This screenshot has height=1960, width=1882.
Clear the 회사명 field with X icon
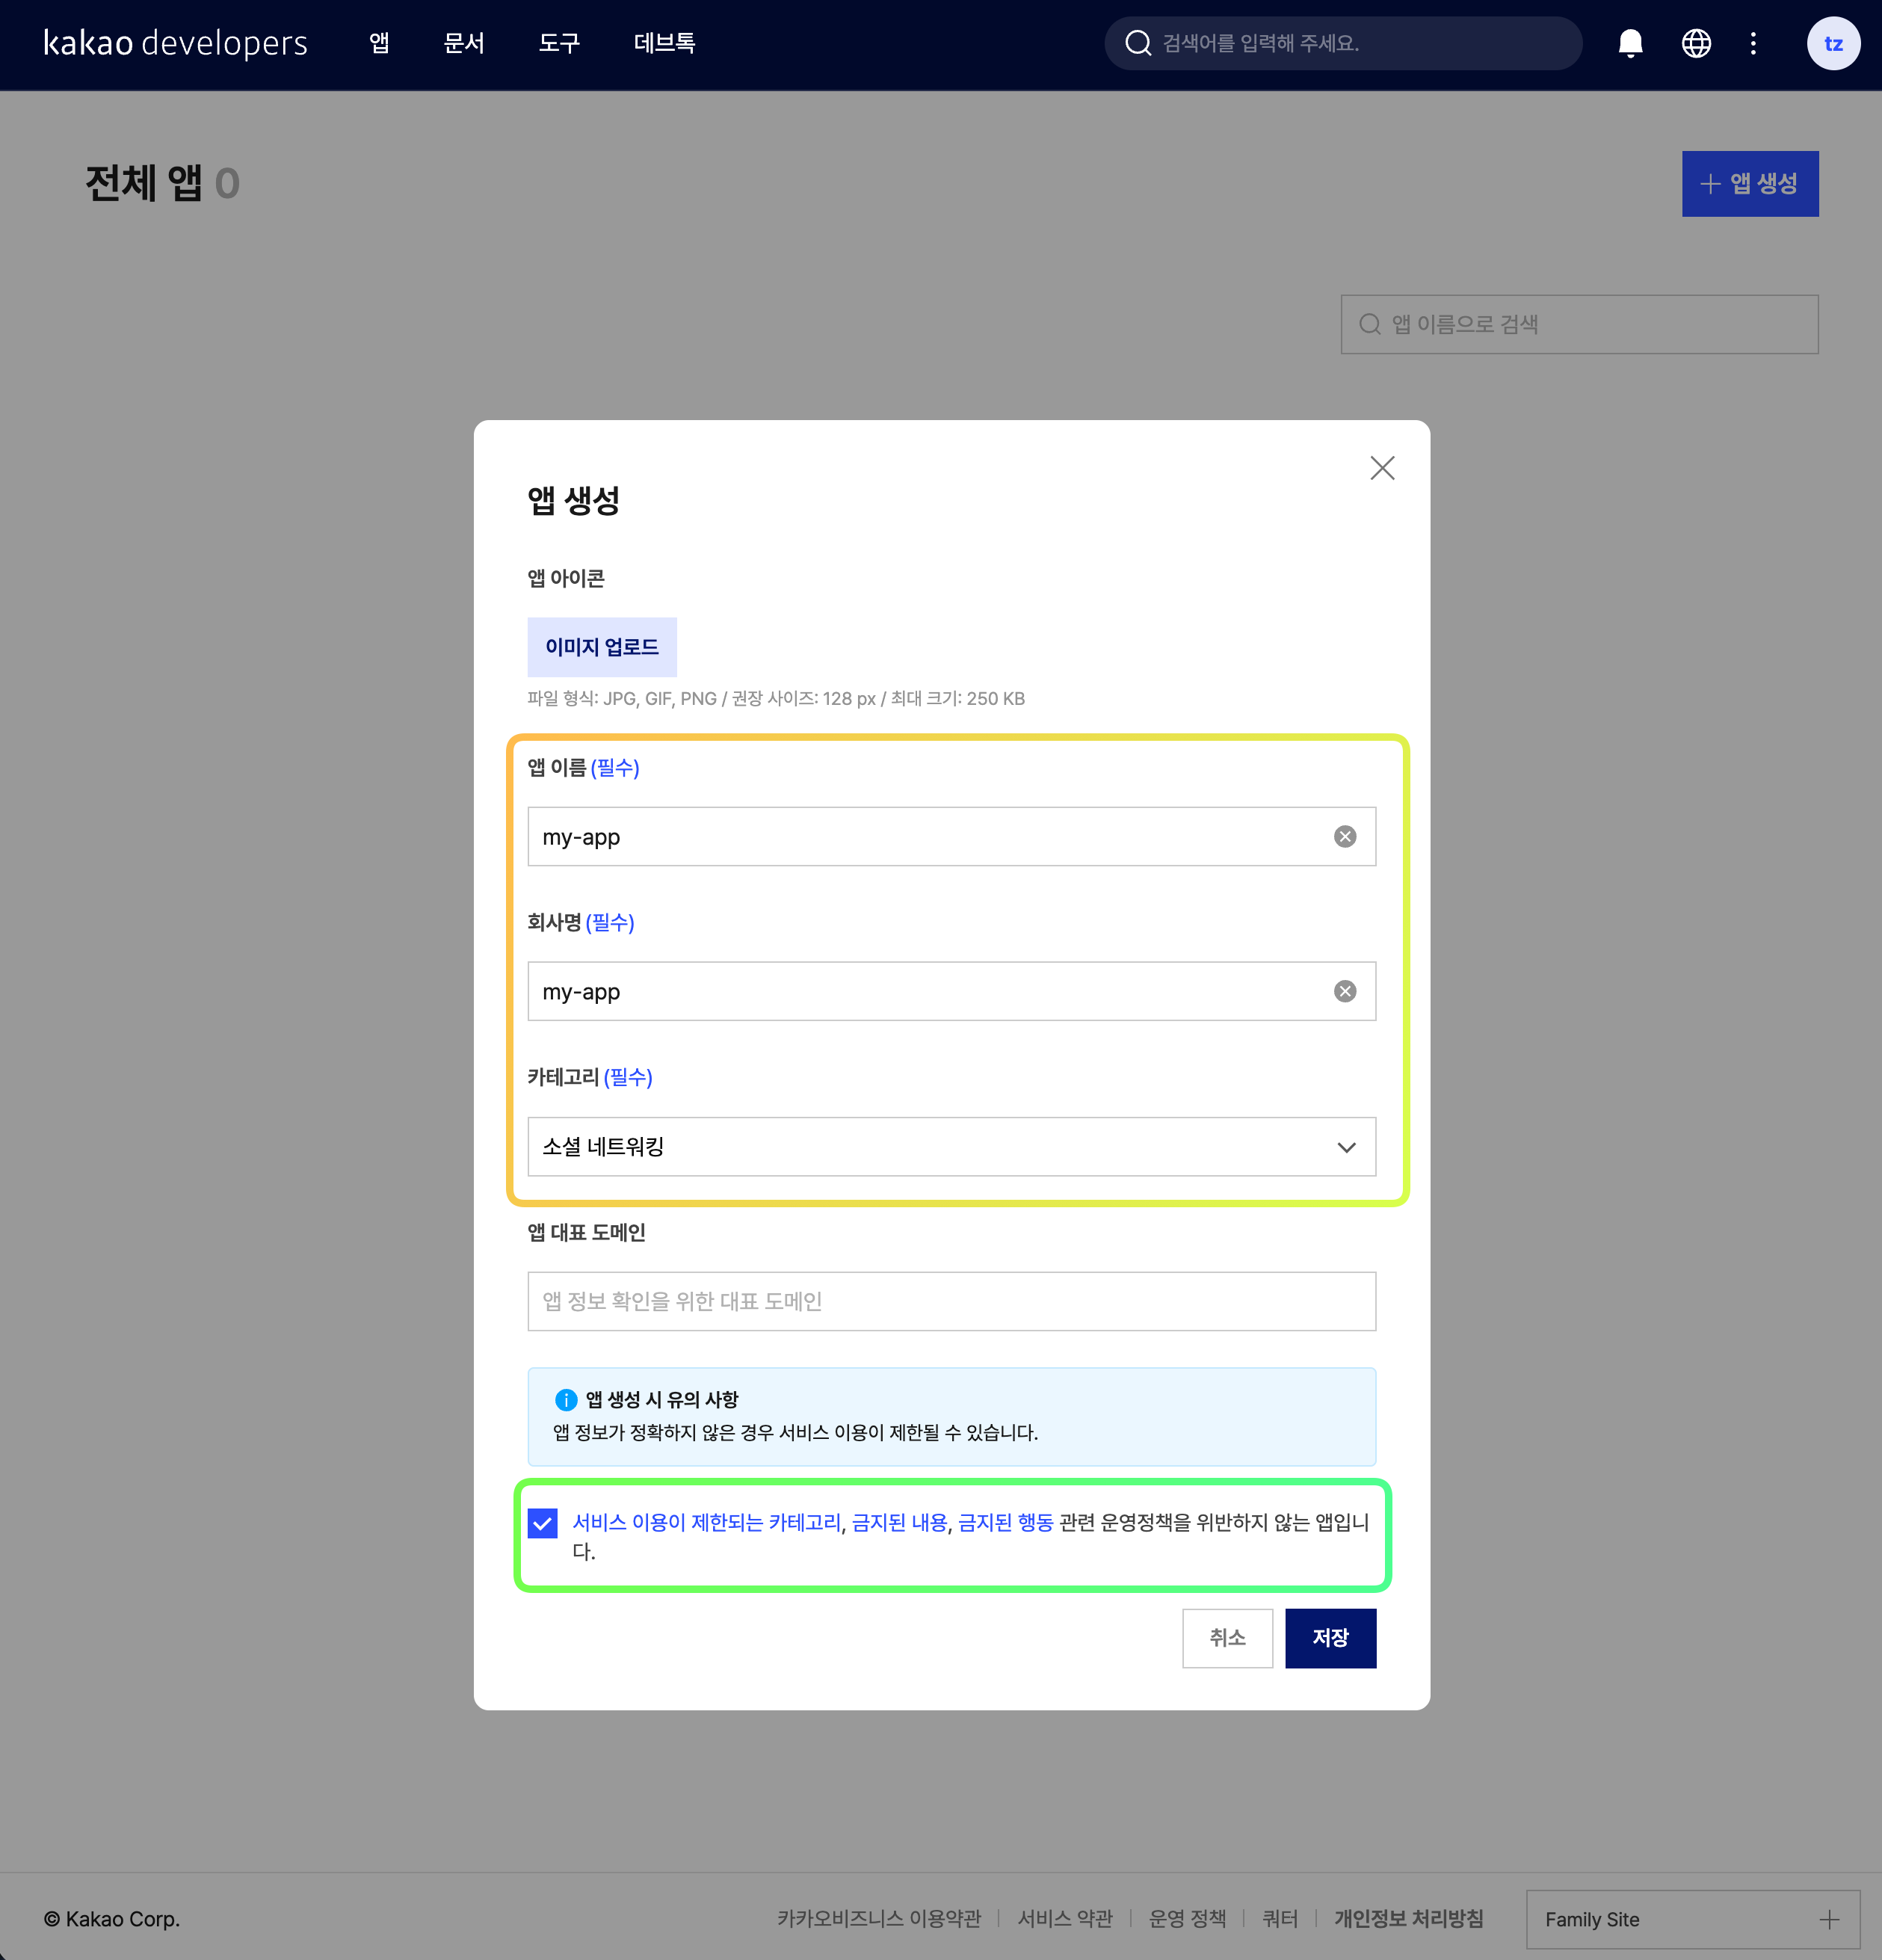pos(1345,991)
